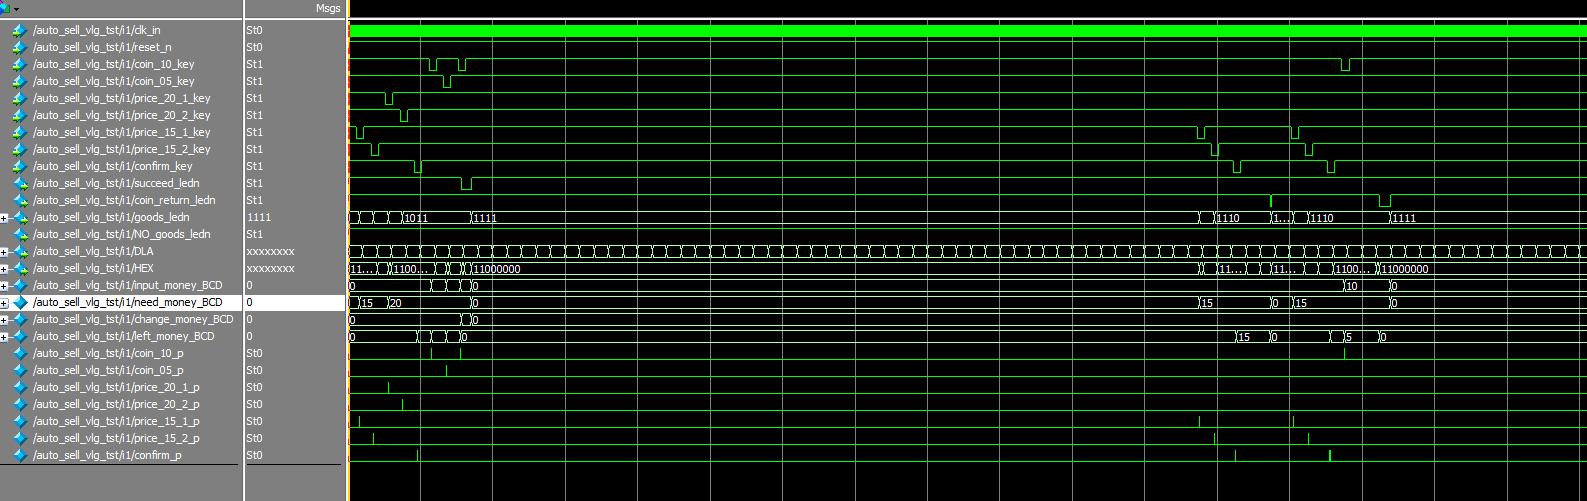Click the bus icon beside HEX signal

pyautogui.click(x=21, y=268)
